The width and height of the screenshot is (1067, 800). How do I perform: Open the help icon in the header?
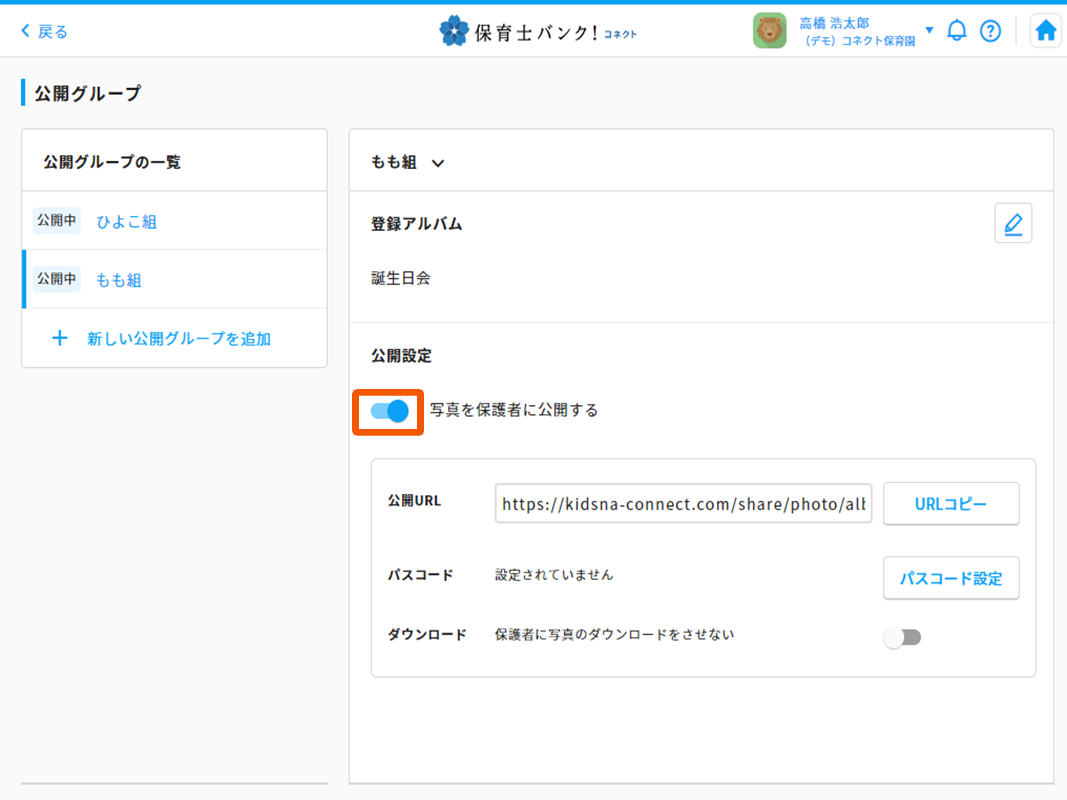coord(991,30)
